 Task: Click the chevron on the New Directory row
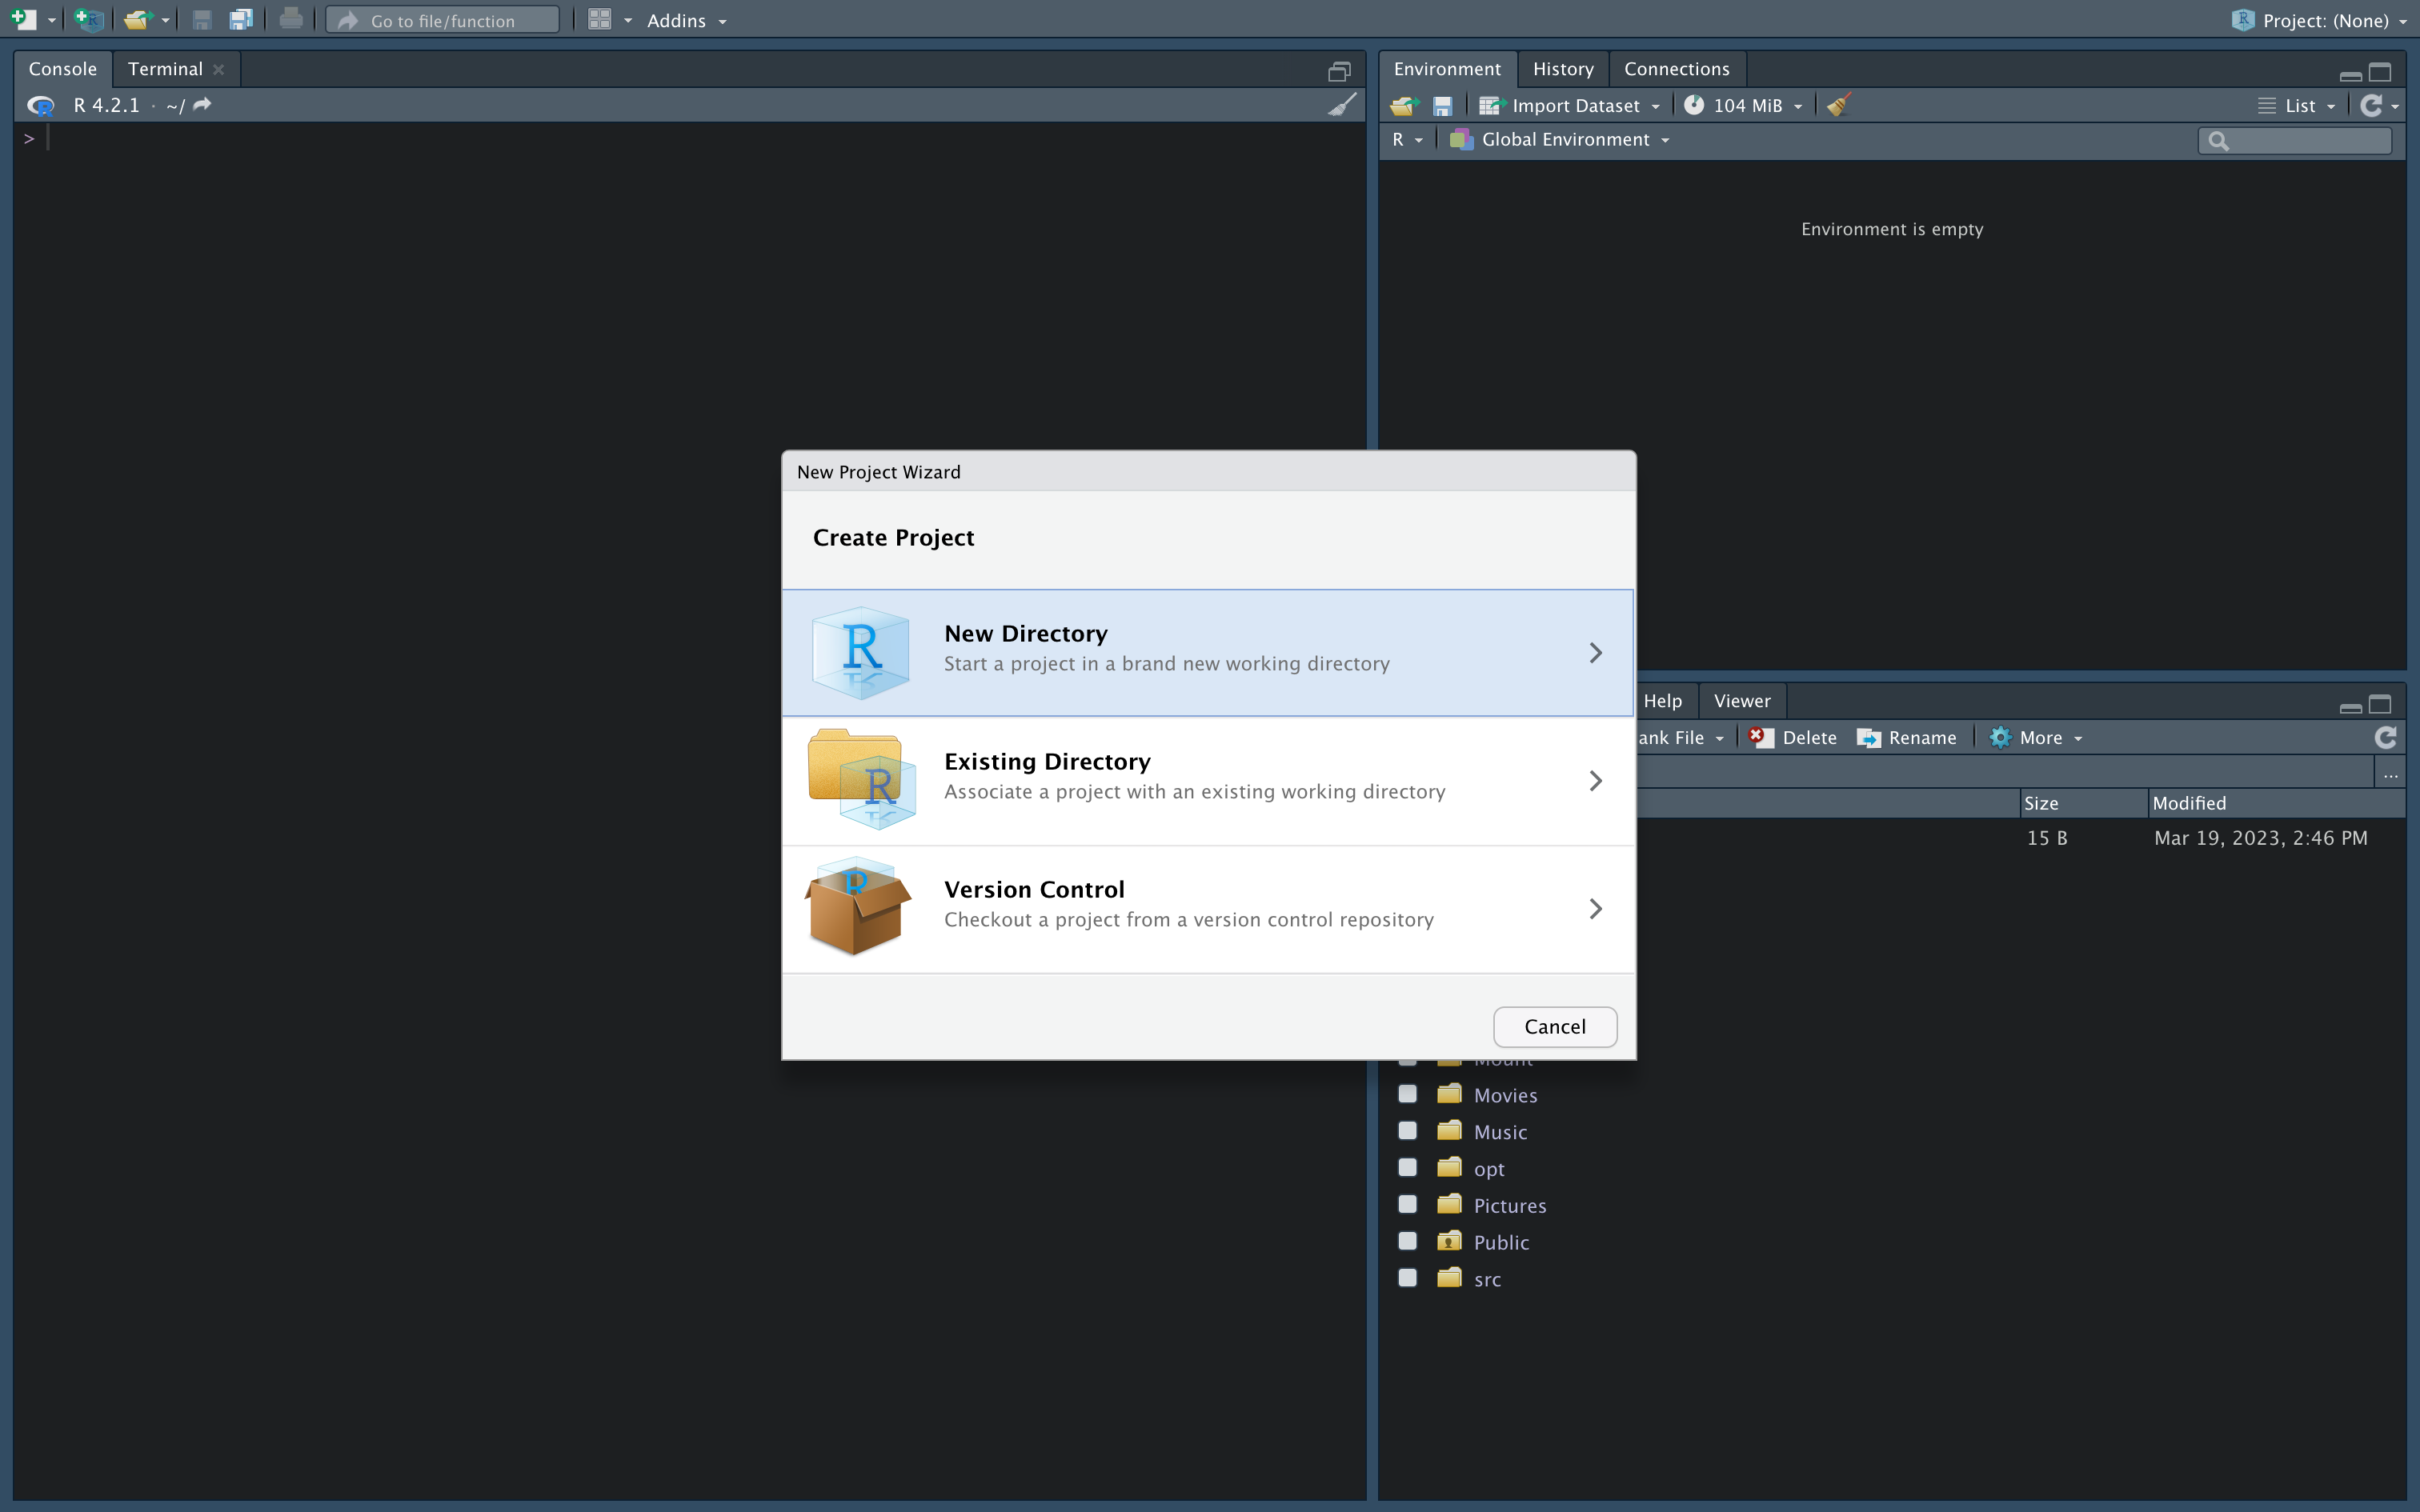[1595, 652]
